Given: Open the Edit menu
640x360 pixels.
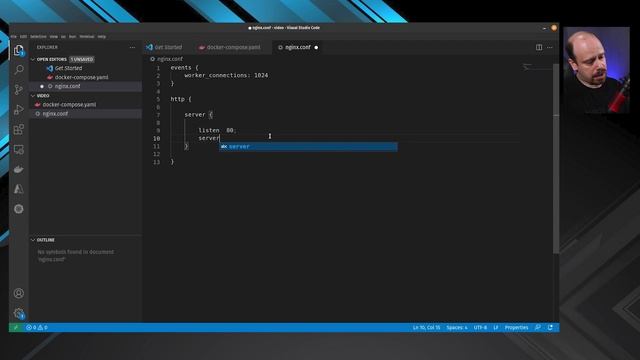Looking at the screenshot, I should tap(23, 36).
